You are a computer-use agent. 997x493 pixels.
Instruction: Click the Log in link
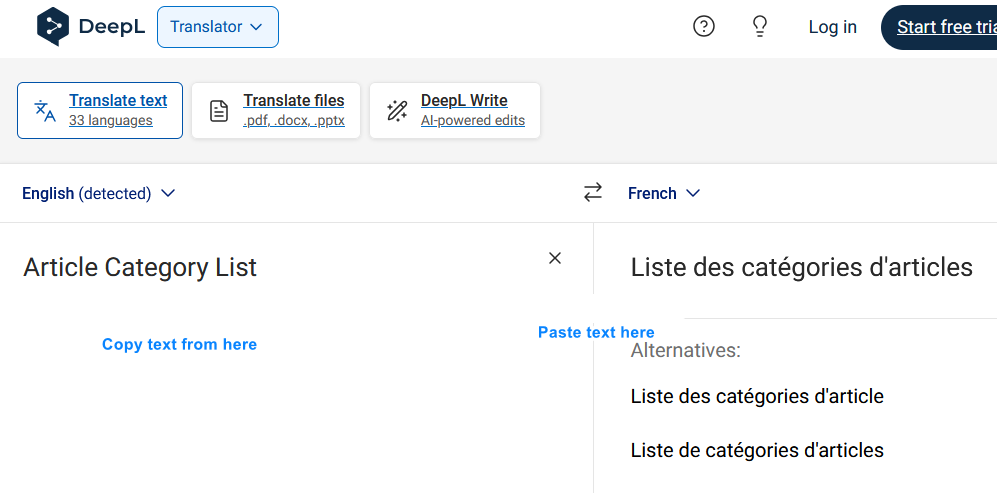click(833, 27)
